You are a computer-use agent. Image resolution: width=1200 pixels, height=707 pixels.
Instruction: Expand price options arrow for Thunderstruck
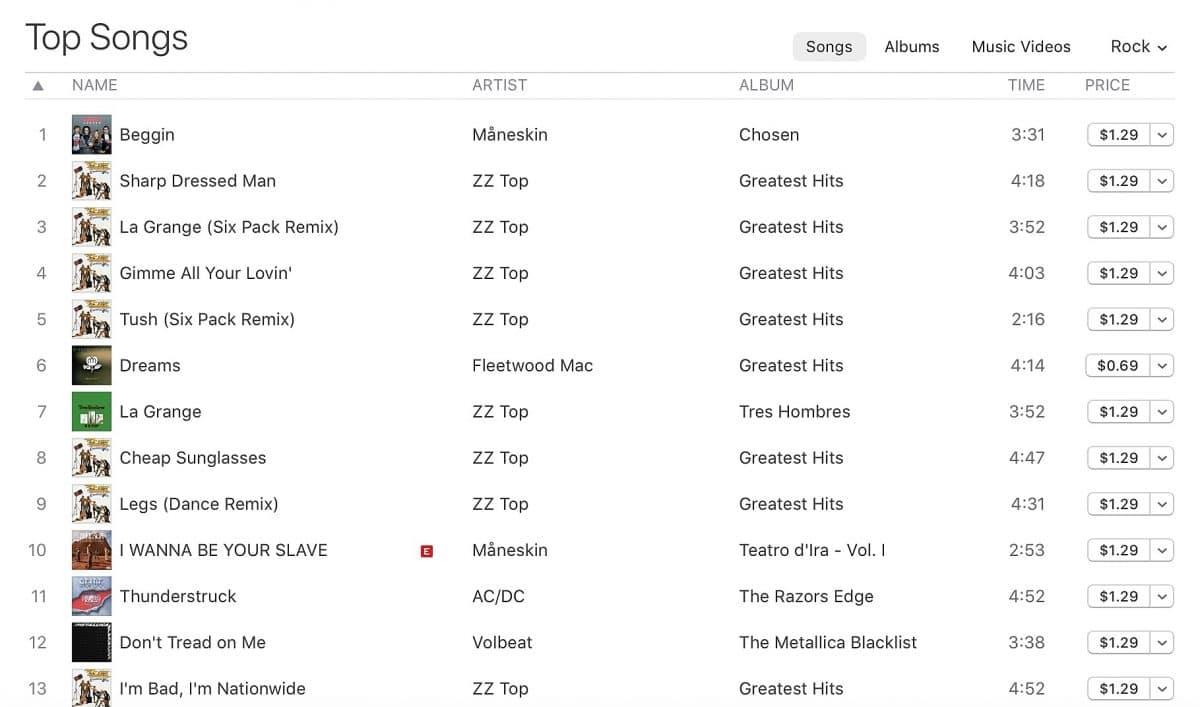point(1162,597)
